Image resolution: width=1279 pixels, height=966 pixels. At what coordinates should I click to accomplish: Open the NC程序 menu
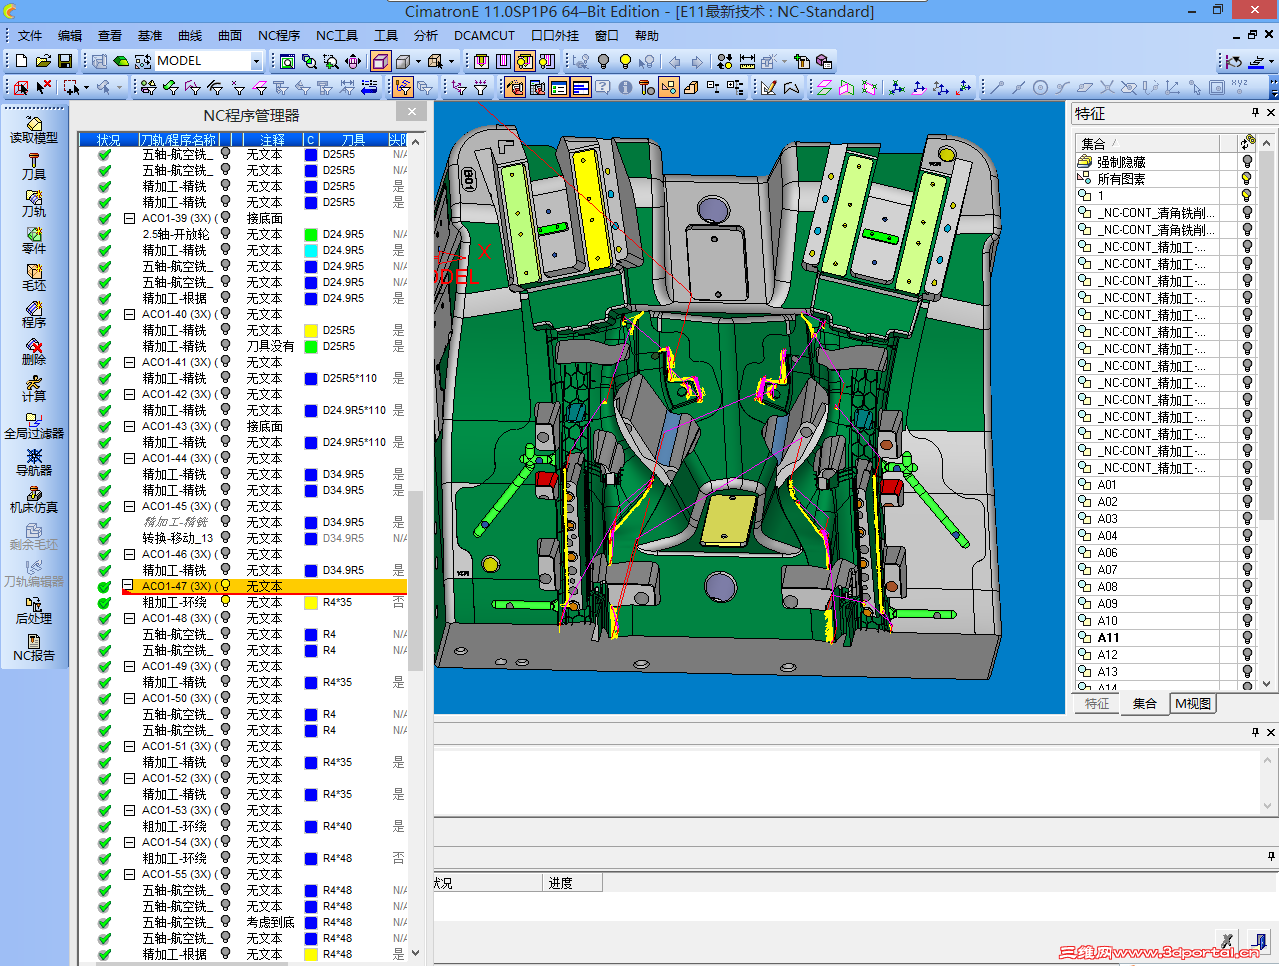tap(278, 36)
